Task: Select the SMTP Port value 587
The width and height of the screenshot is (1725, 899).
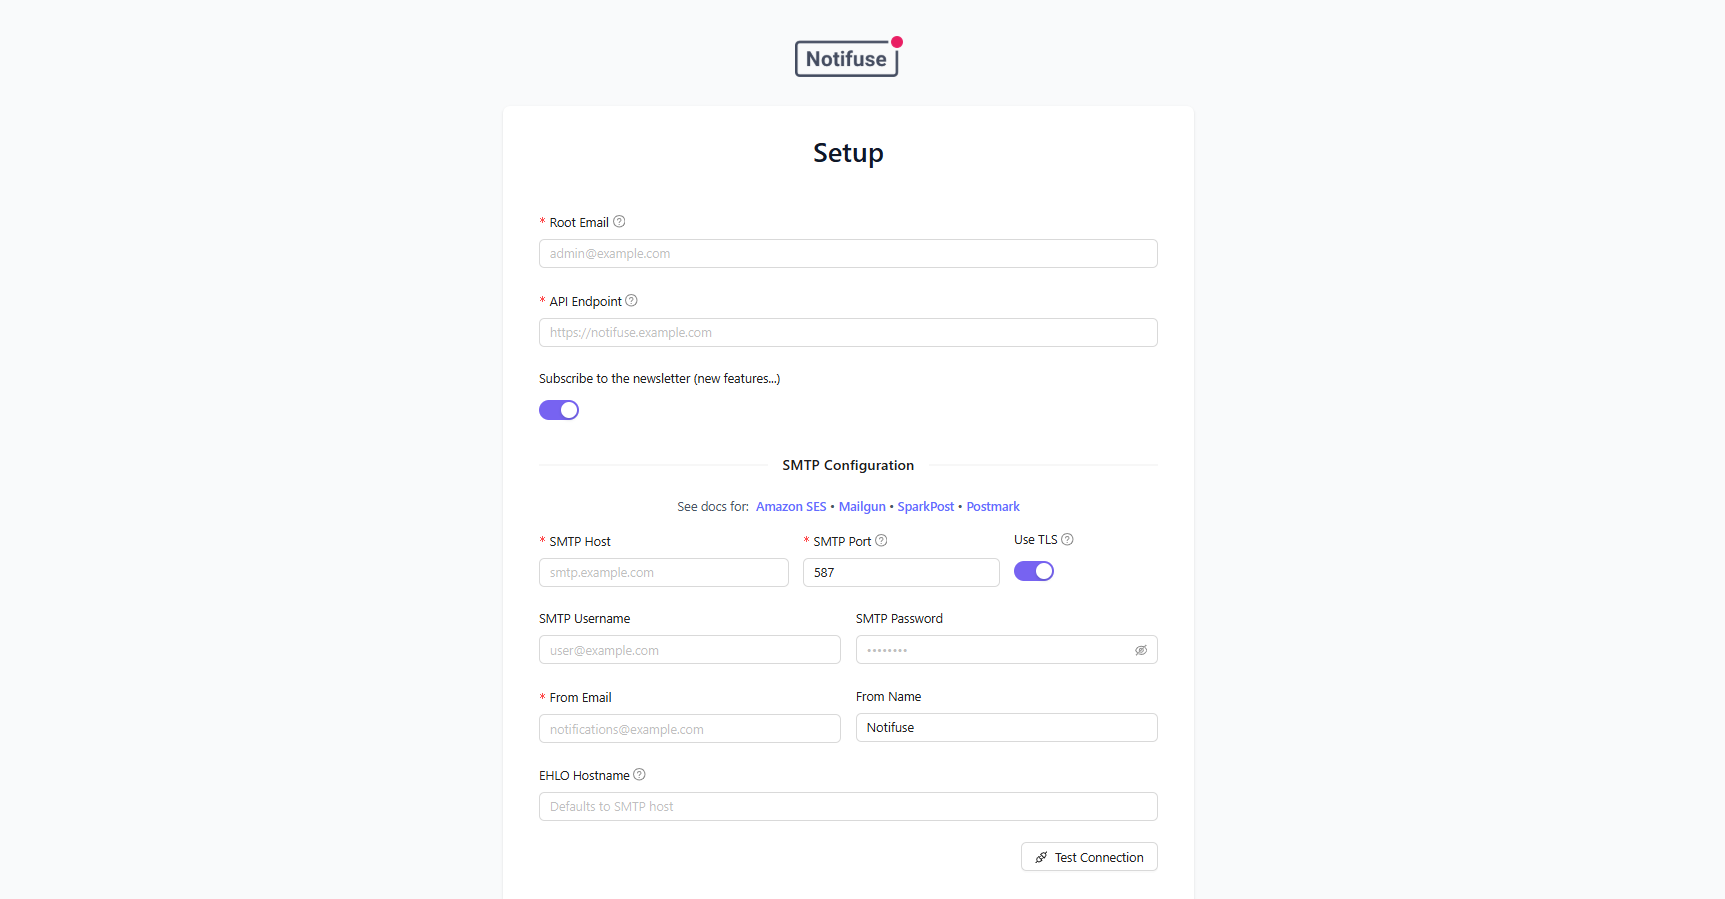Action: pyautogui.click(x=899, y=572)
